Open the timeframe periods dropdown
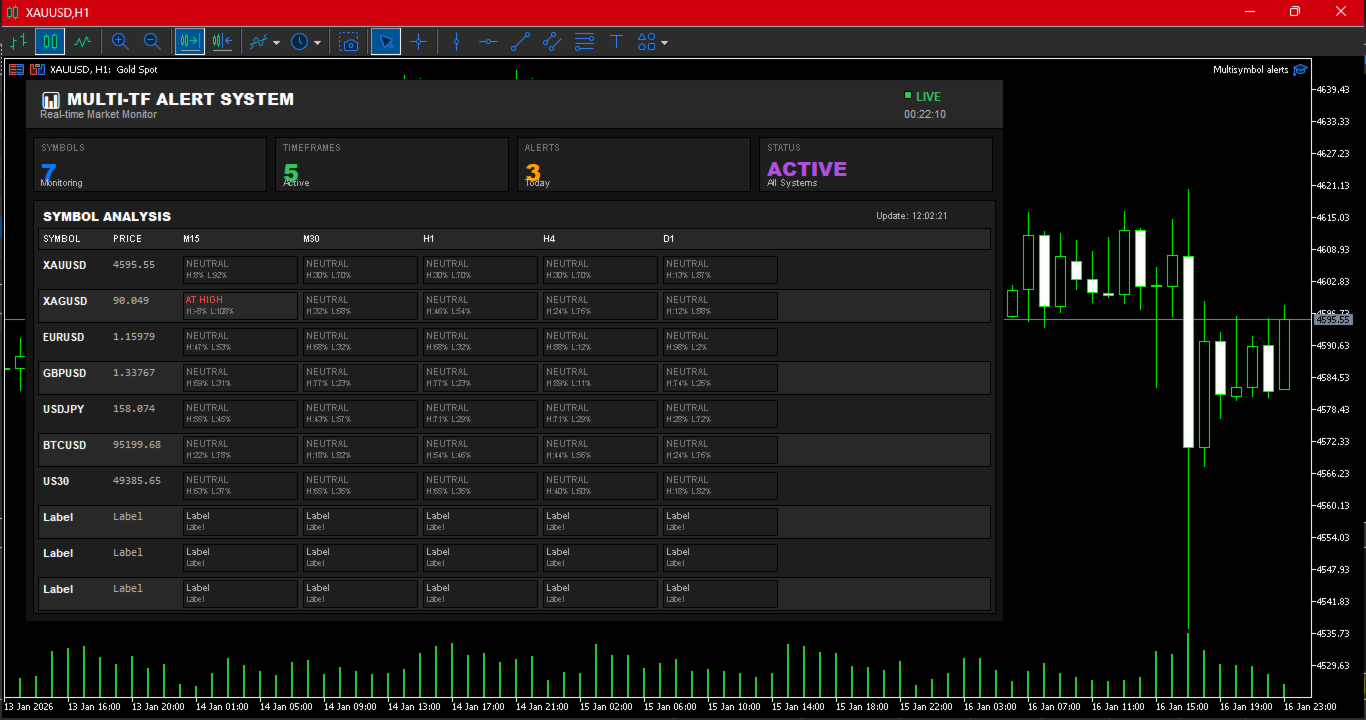 click(x=306, y=42)
